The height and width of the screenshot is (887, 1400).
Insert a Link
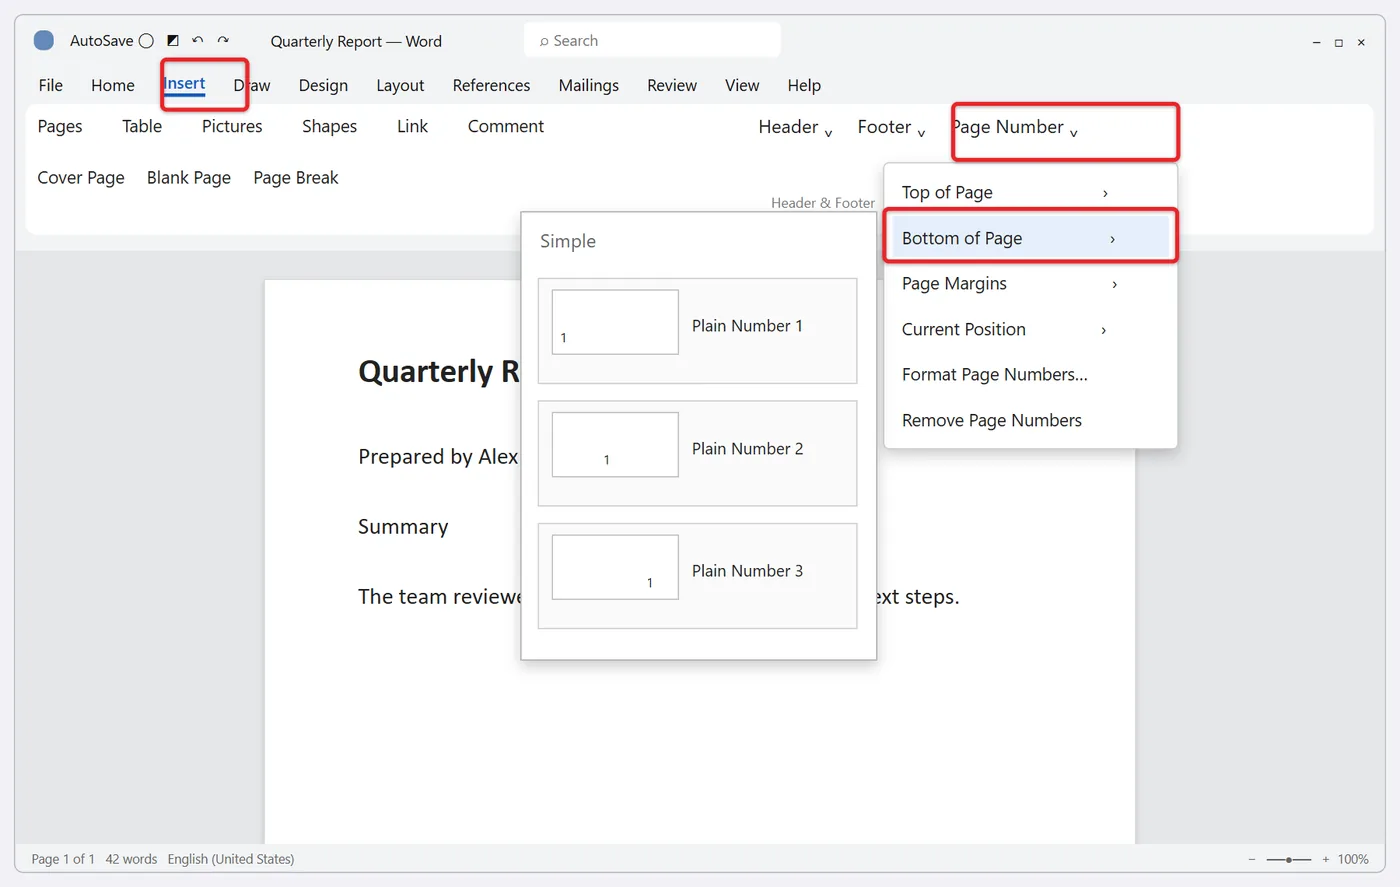412,127
